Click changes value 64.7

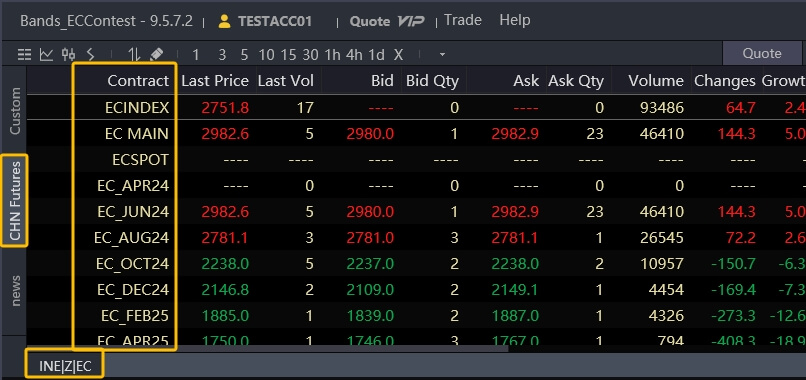coord(741,107)
